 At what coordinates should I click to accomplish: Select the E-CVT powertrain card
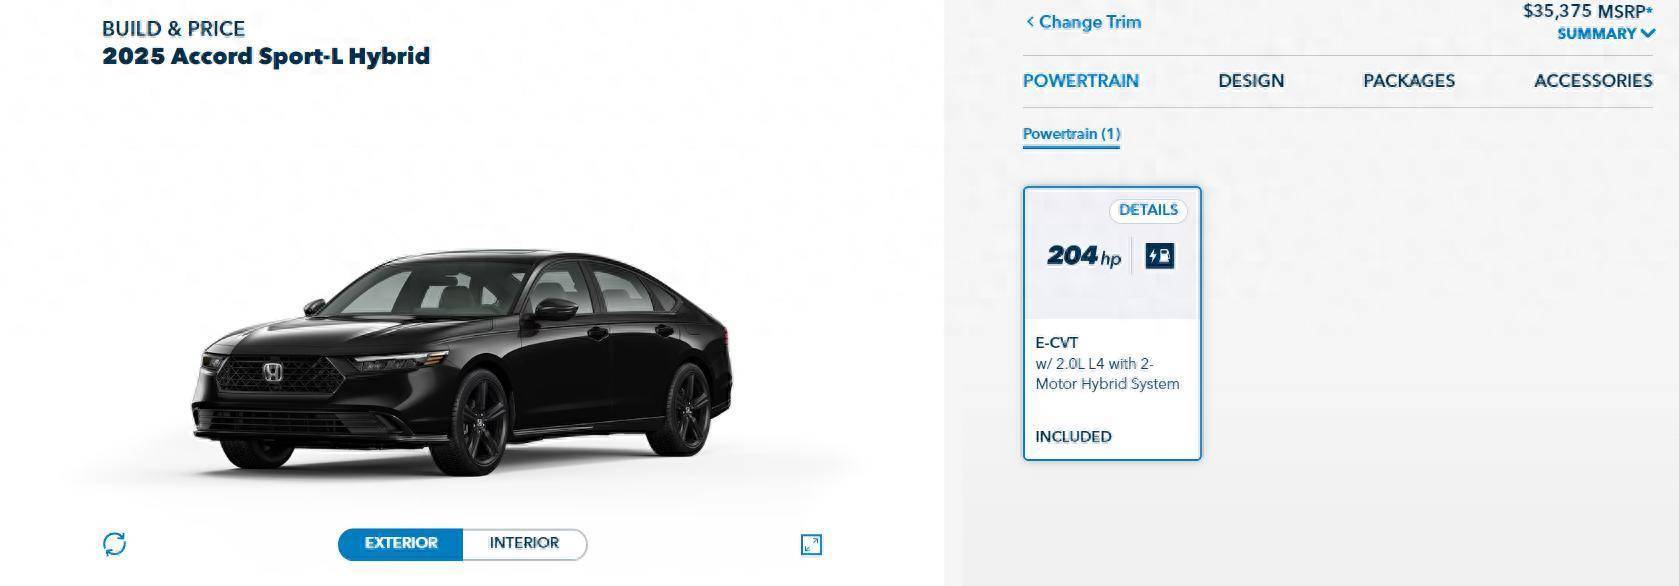click(1112, 323)
